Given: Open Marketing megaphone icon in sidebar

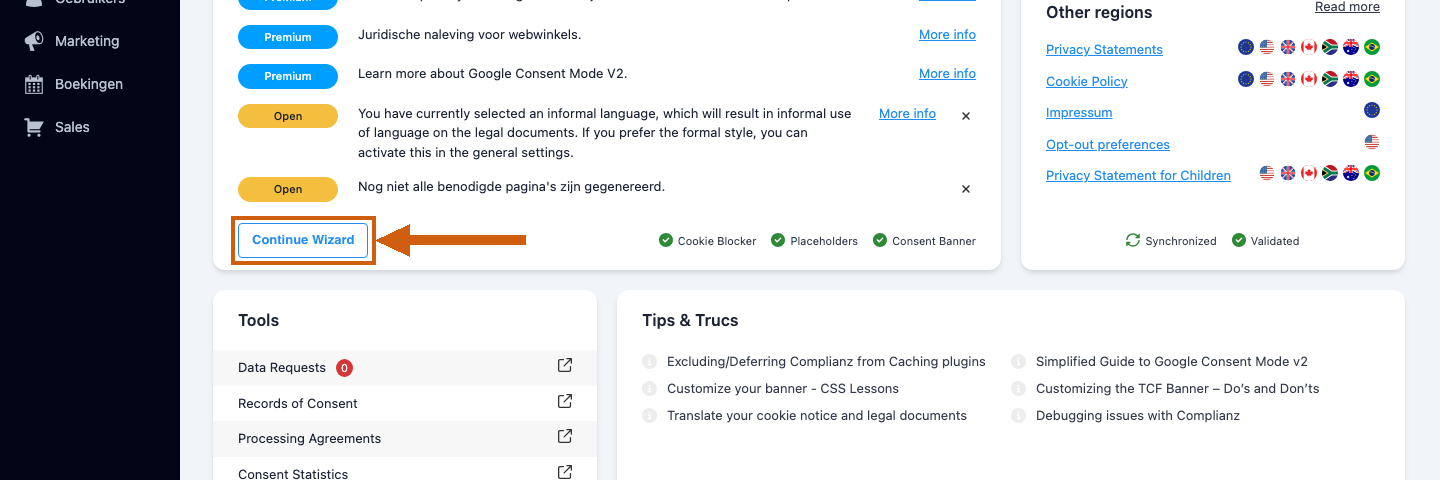Looking at the screenshot, I should coord(34,41).
